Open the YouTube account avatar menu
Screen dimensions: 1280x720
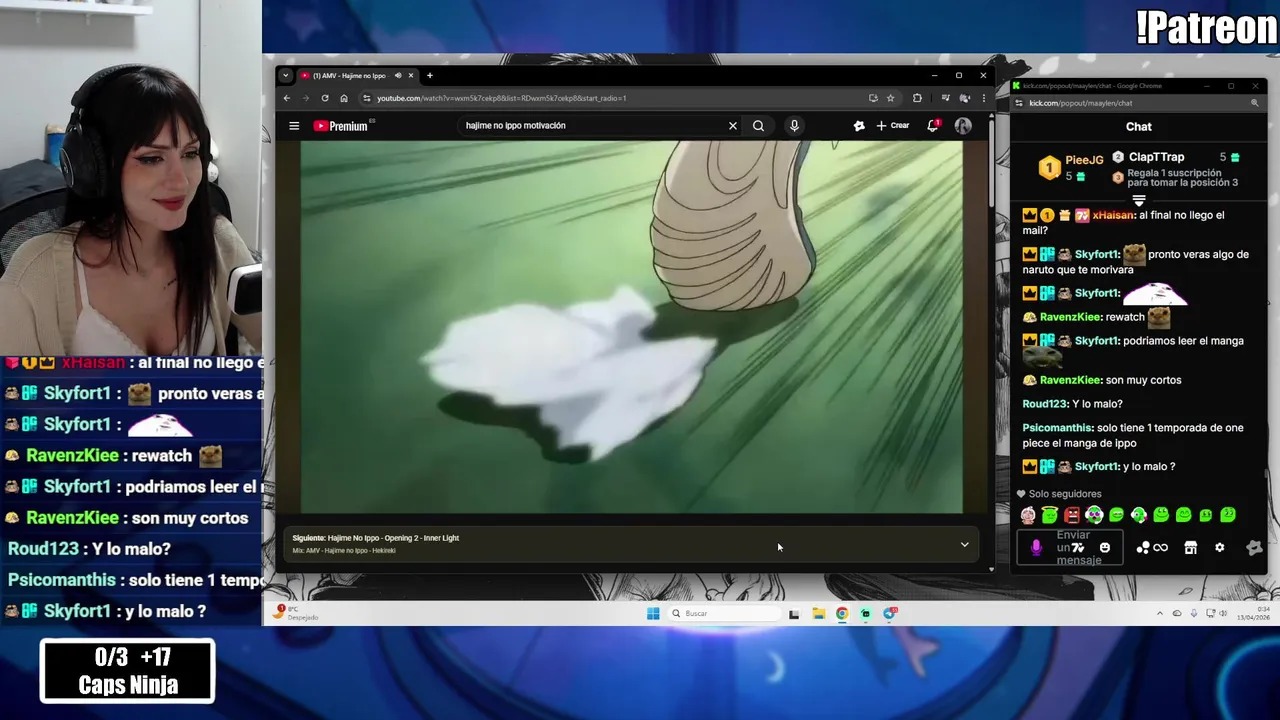(x=963, y=126)
